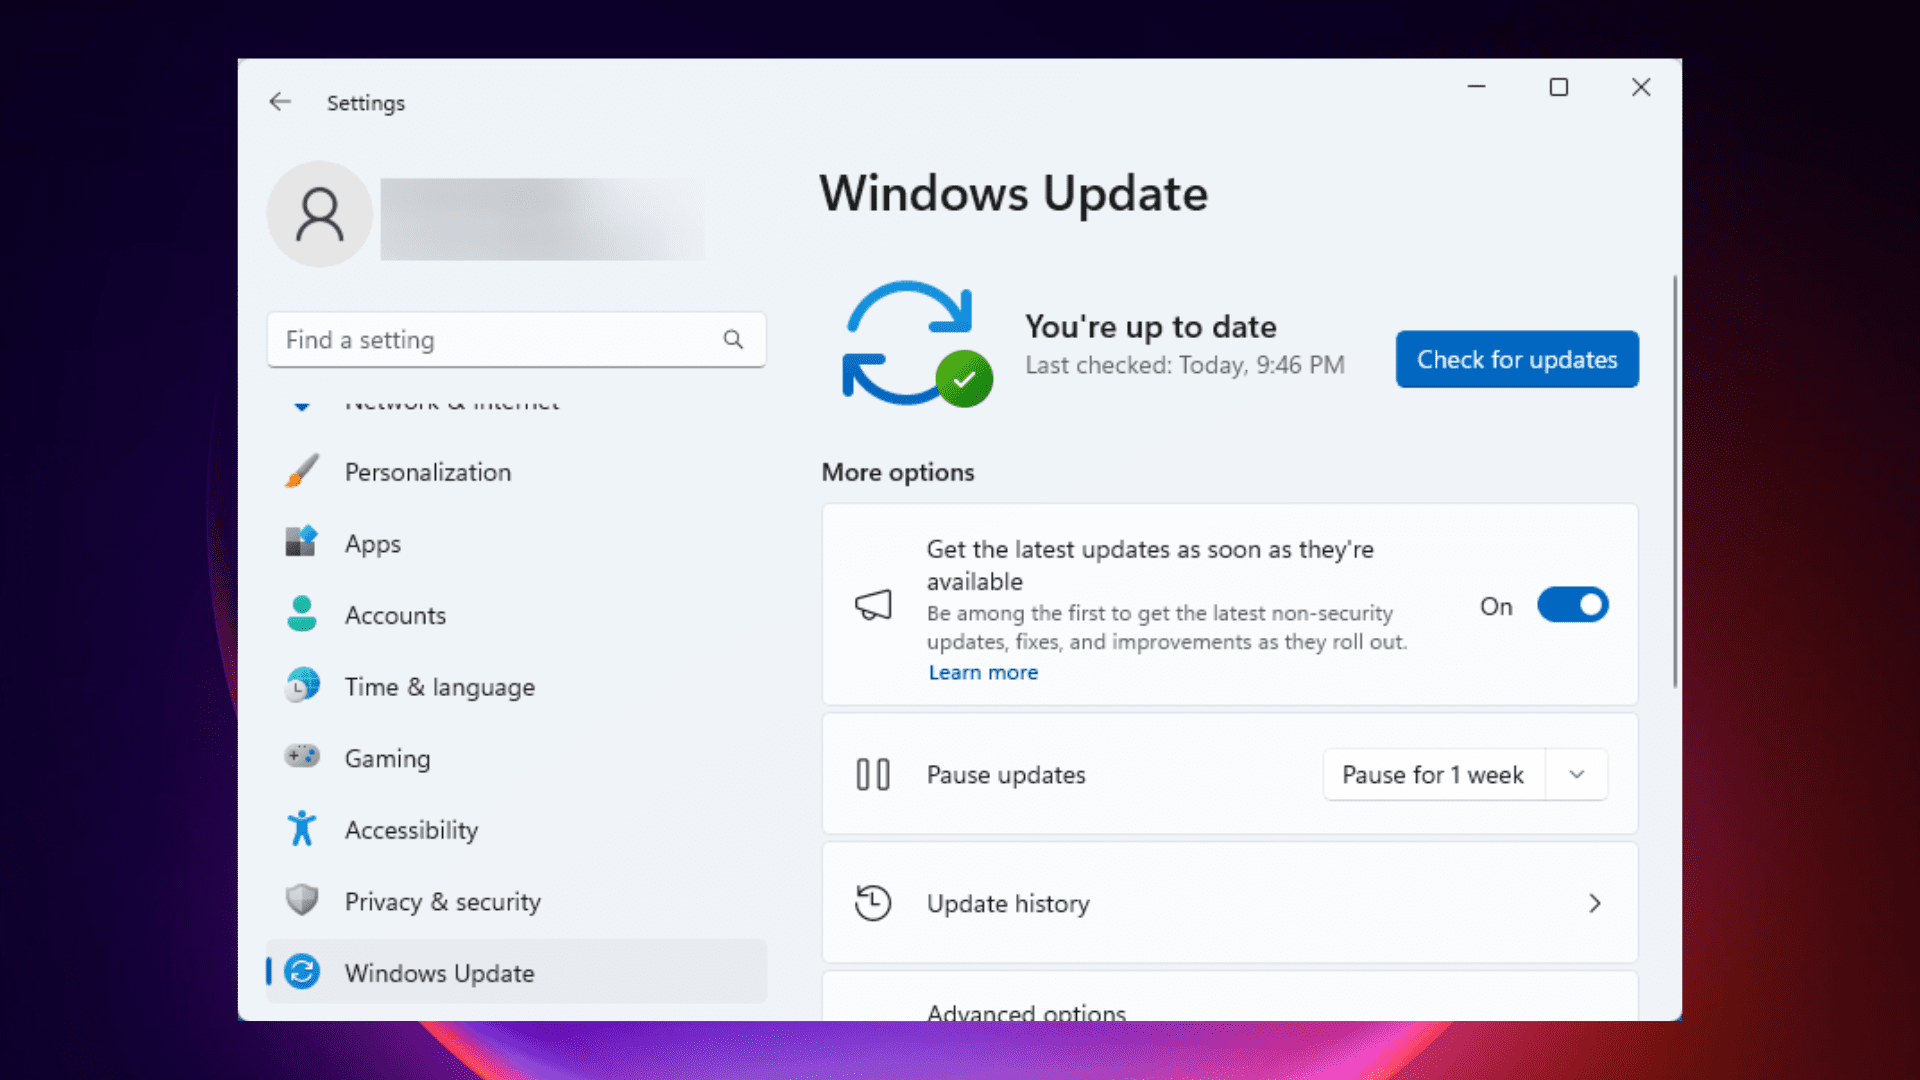Click the Accessibility figure icon

302,829
